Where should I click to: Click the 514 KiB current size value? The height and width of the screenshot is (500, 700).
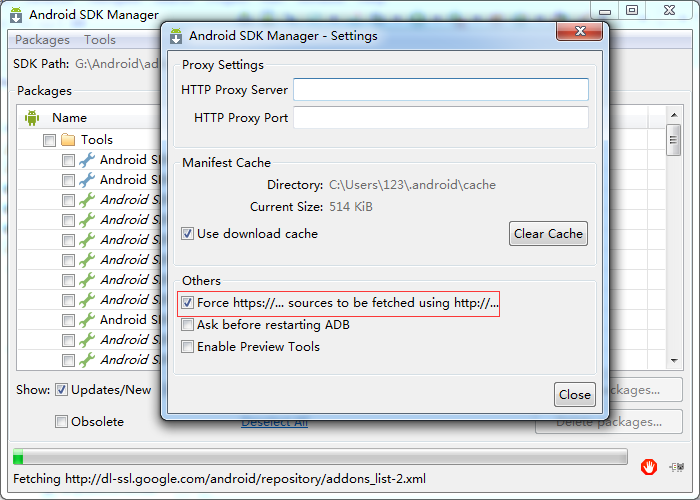351,207
